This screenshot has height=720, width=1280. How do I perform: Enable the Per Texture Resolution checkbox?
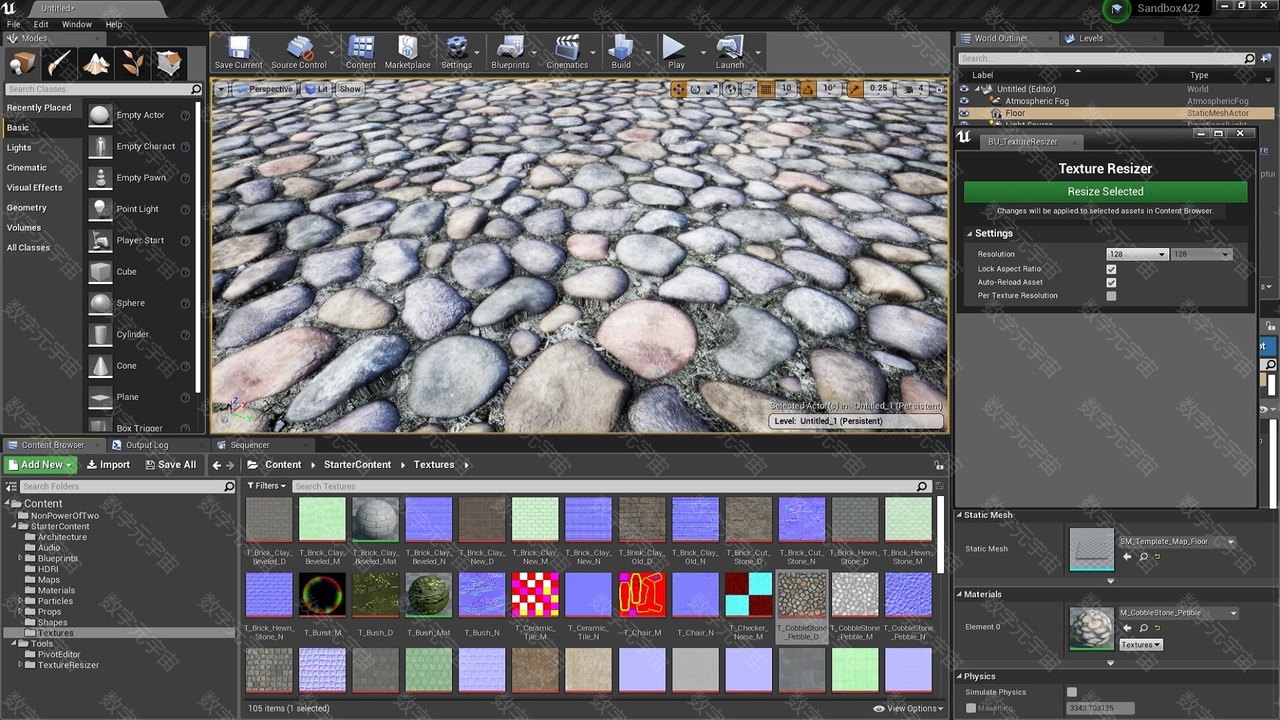pos(1111,296)
